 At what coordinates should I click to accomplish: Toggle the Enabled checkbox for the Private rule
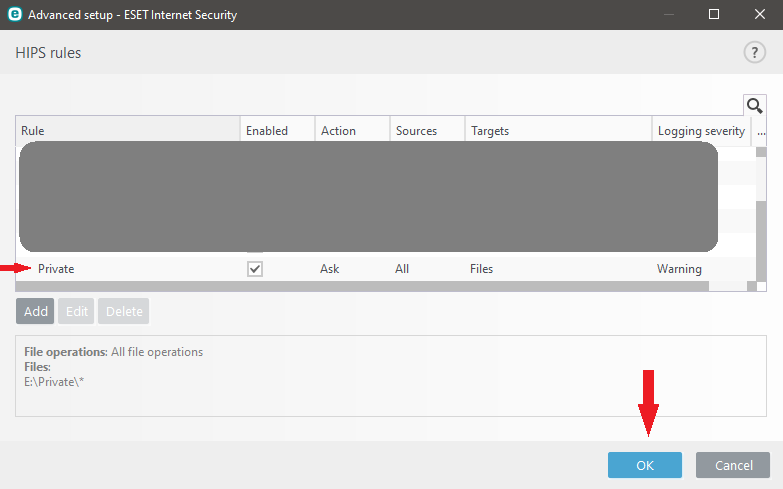coord(255,269)
